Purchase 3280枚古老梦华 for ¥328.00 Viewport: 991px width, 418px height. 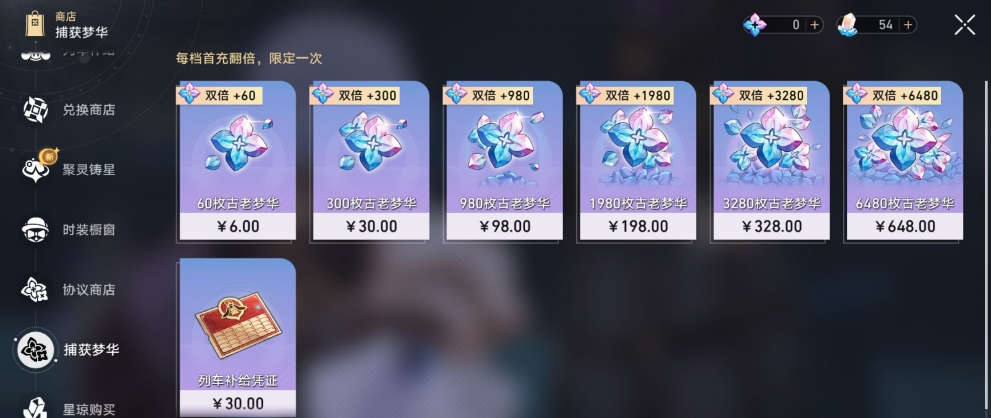(x=771, y=161)
